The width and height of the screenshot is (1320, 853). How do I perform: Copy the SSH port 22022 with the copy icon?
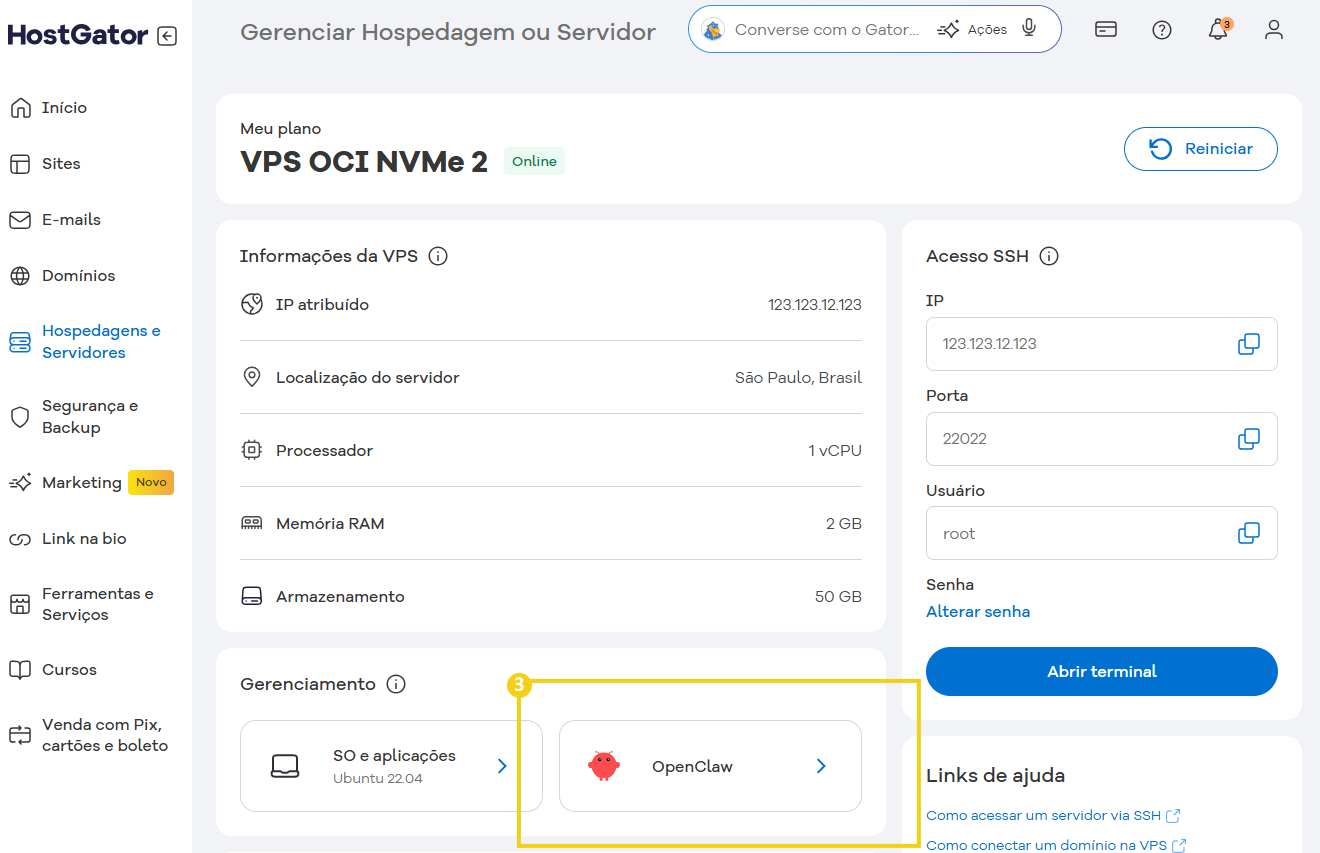pyautogui.click(x=1247, y=438)
